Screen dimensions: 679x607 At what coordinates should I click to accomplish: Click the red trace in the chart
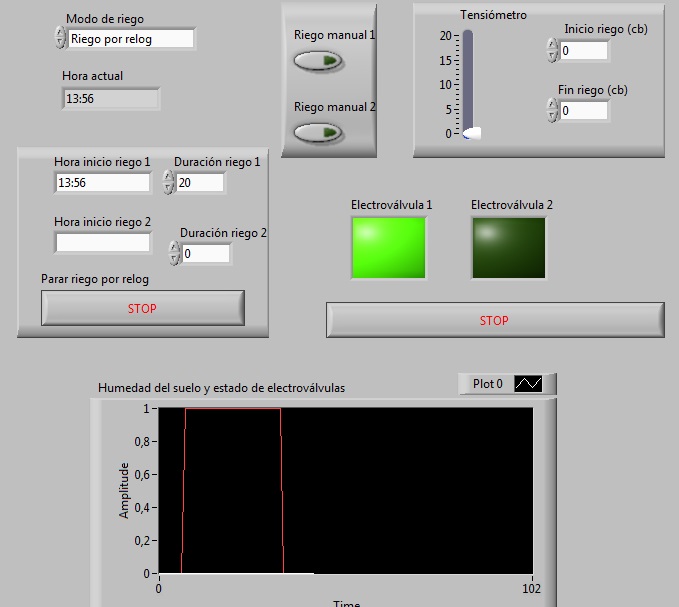tap(233, 408)
